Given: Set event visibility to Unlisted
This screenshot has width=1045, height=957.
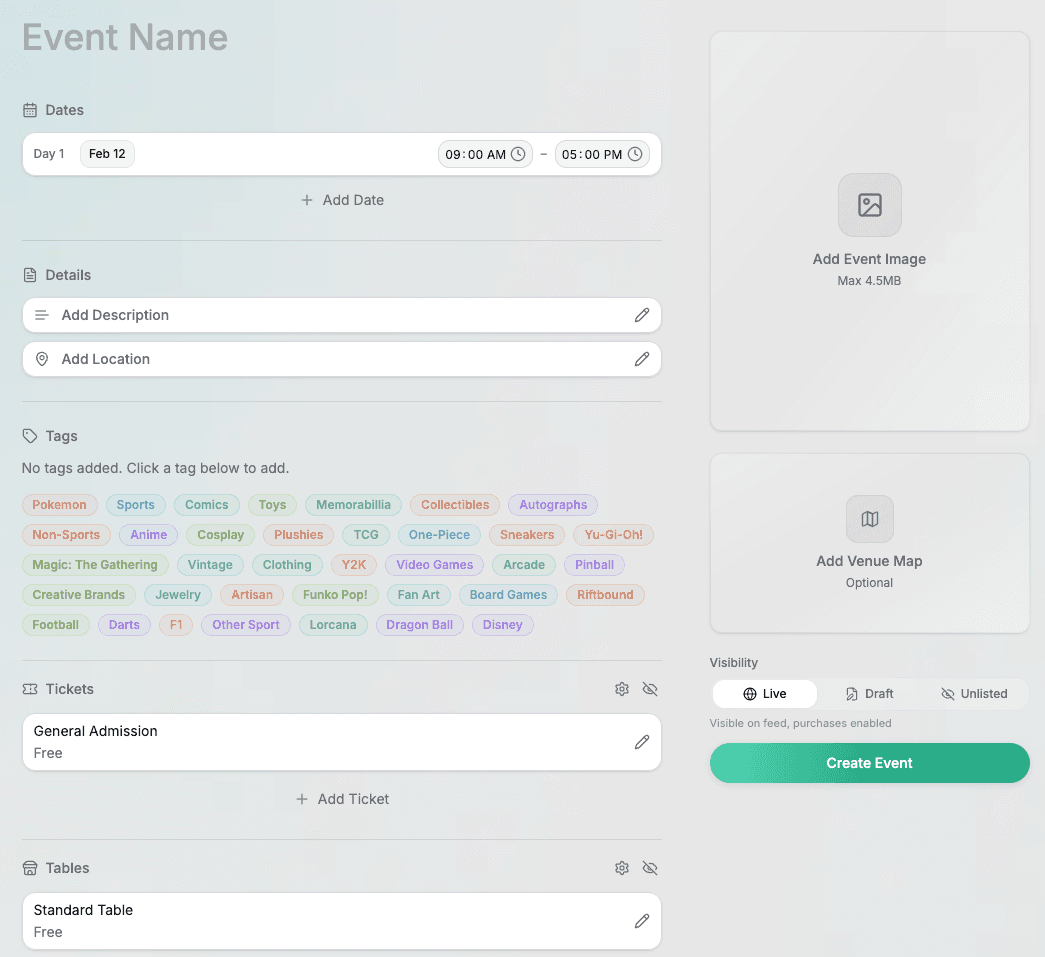Looking at the screenshot, I should [x=974, y=693].
